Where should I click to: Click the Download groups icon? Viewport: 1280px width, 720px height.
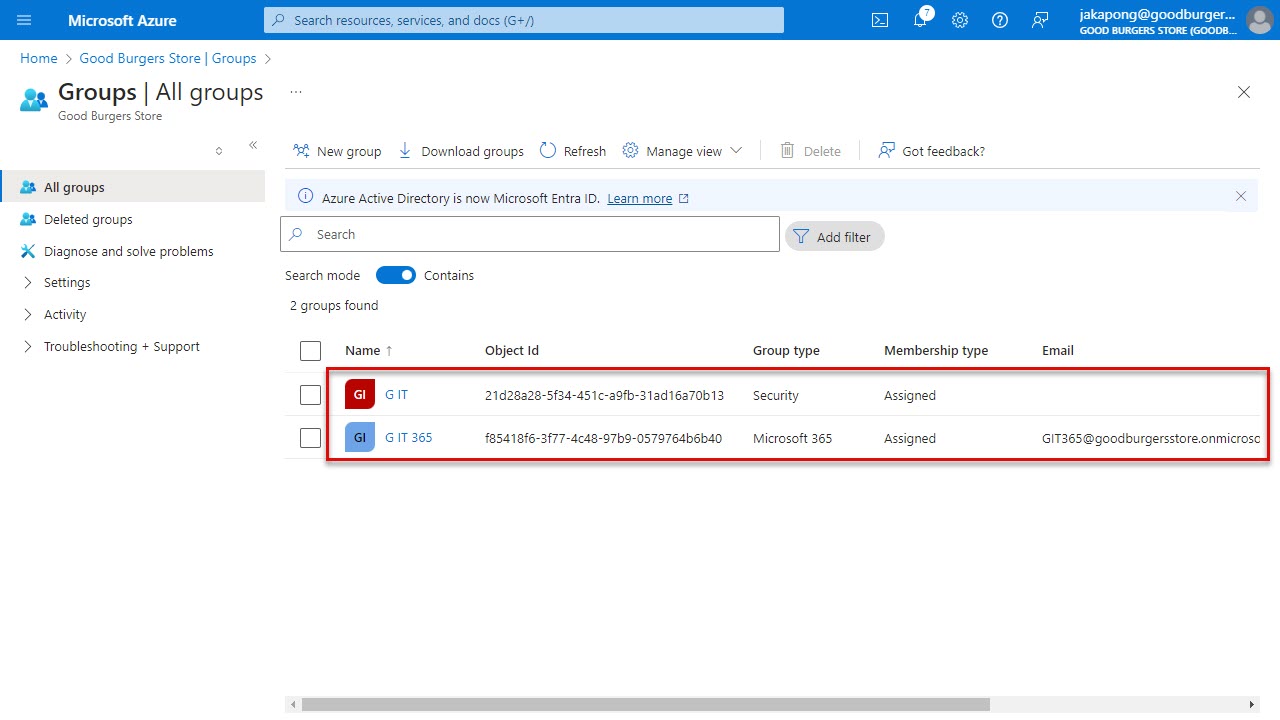click(x=404, y=150)
